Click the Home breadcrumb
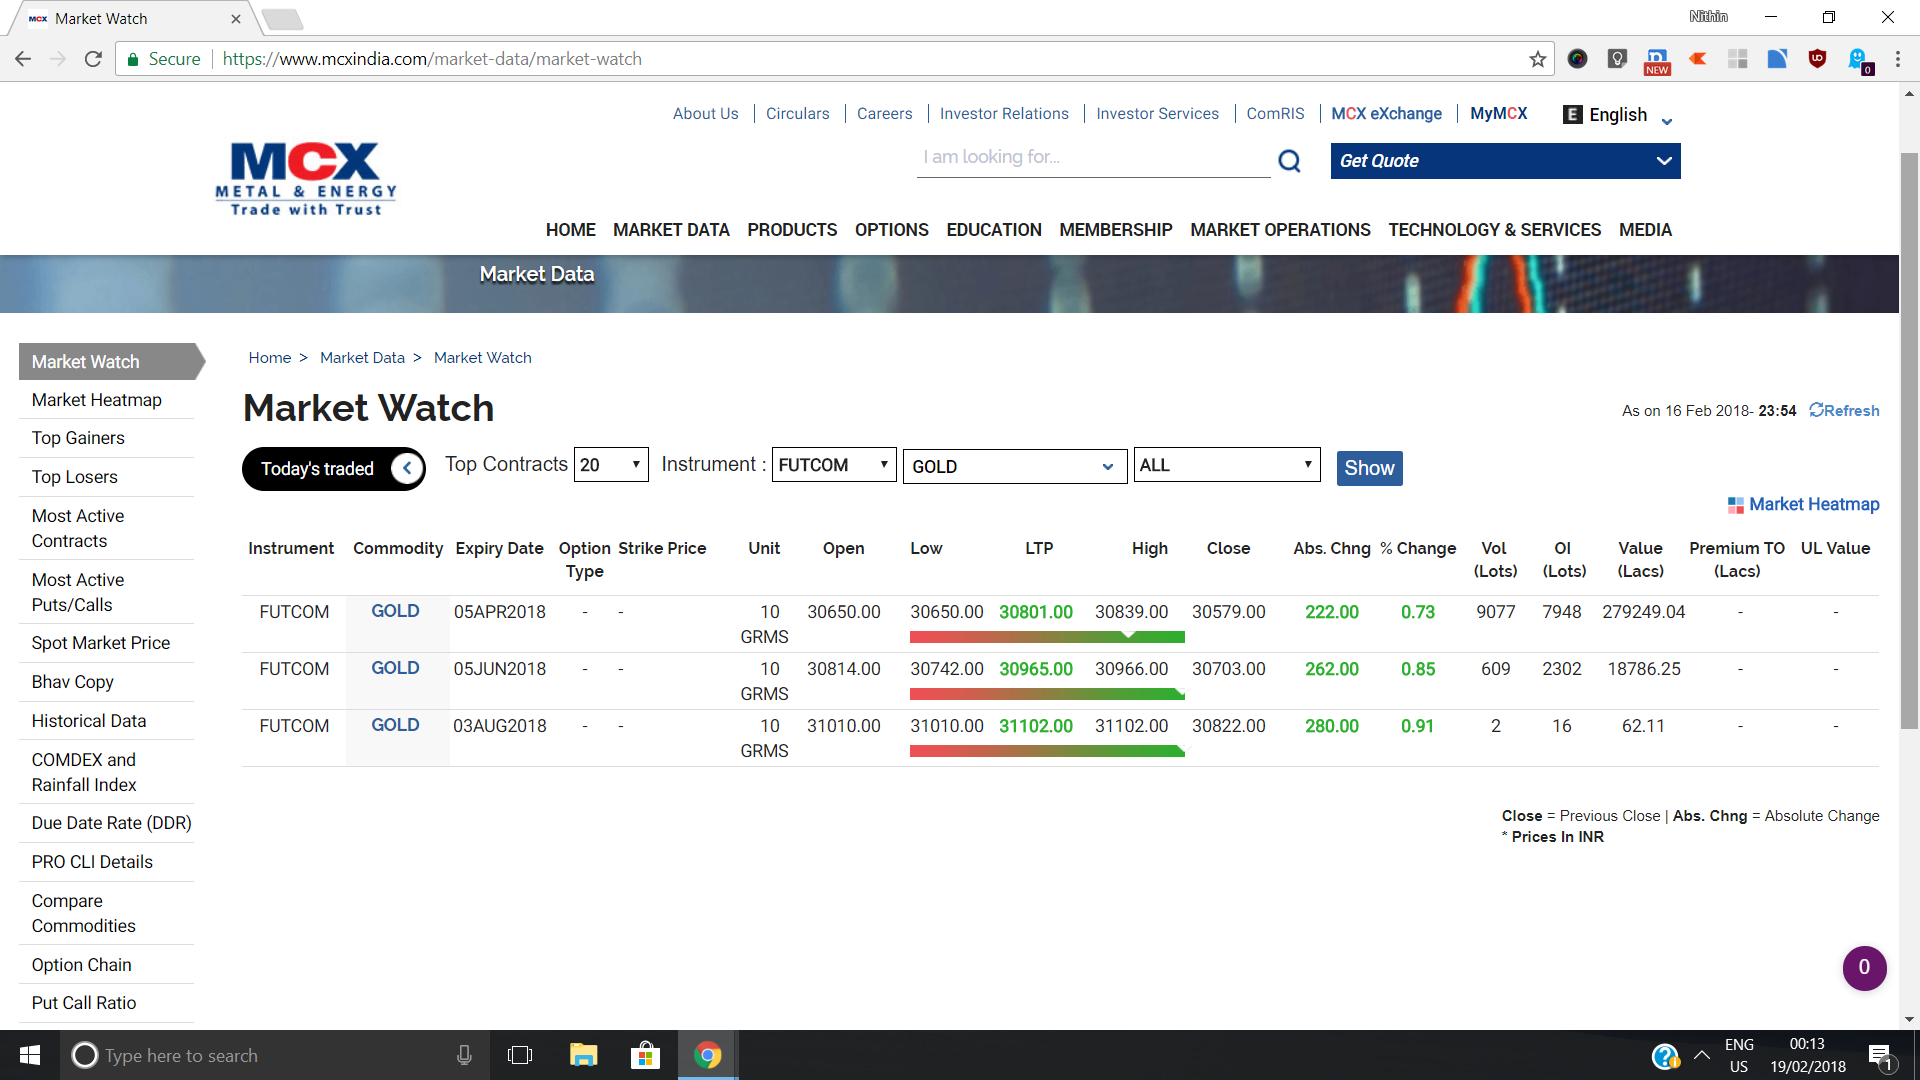The image size is (1920, 1080). click(270, 358)
